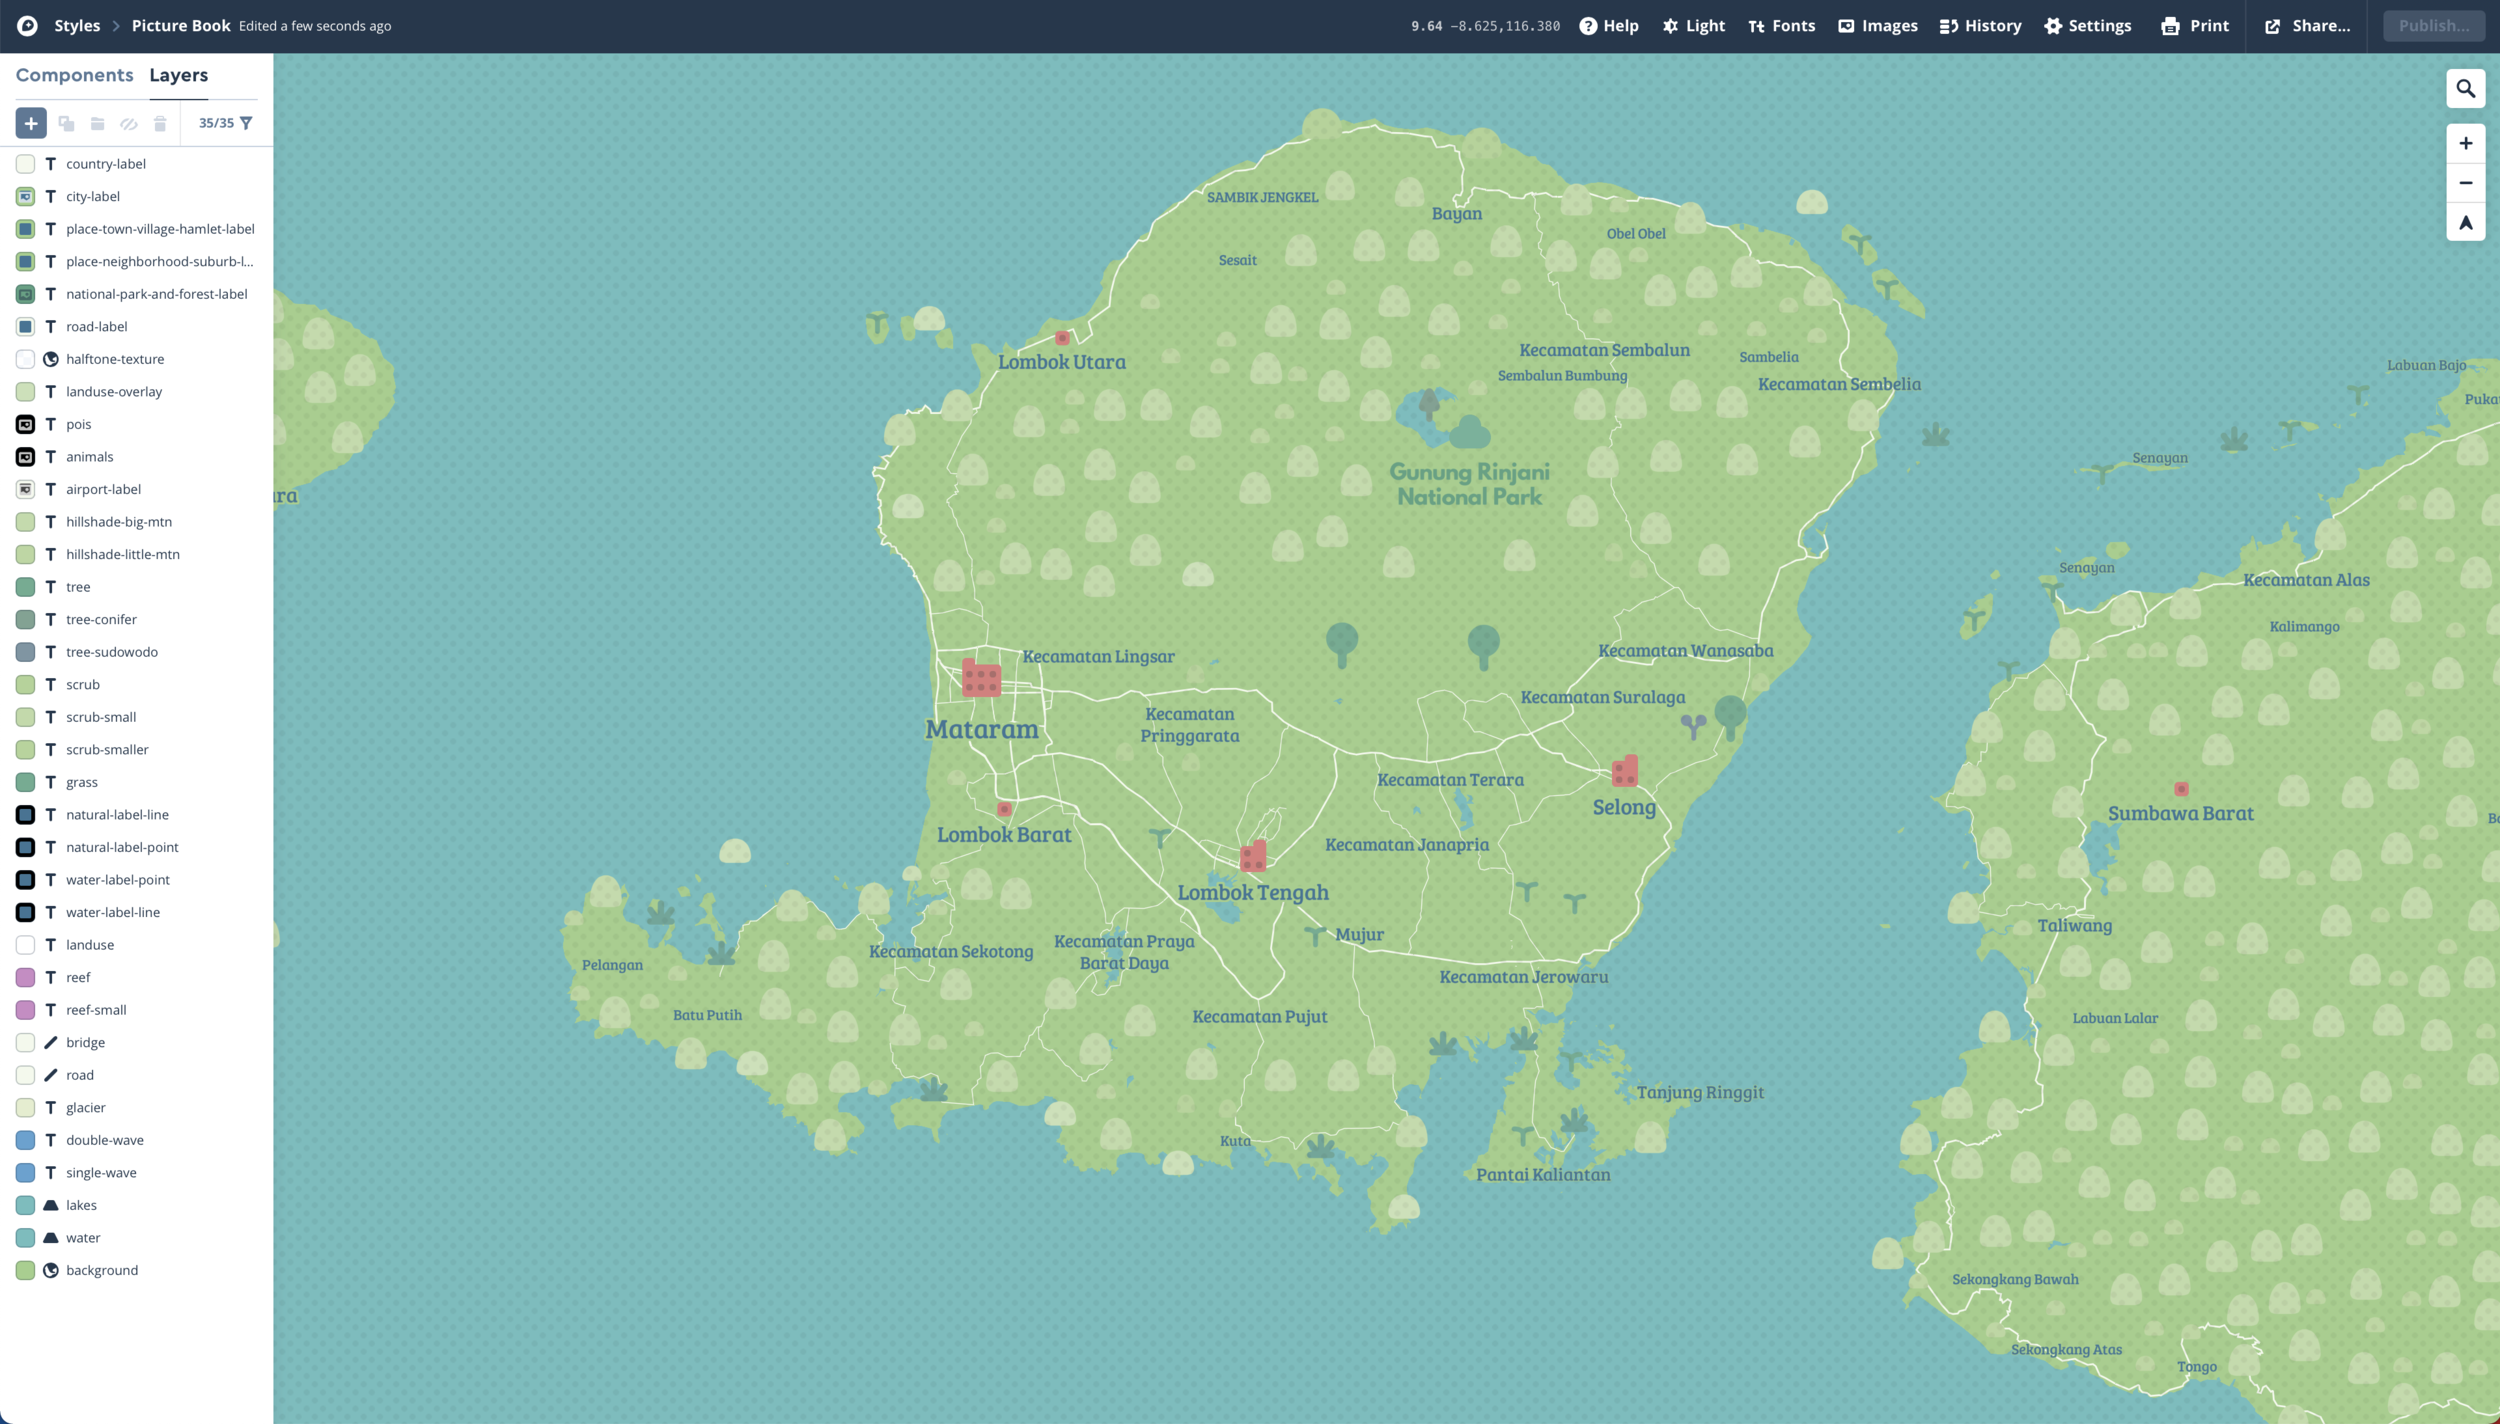Click the Publish button
Viewport: 2500px width, 1424px height.
[2433, 26]
